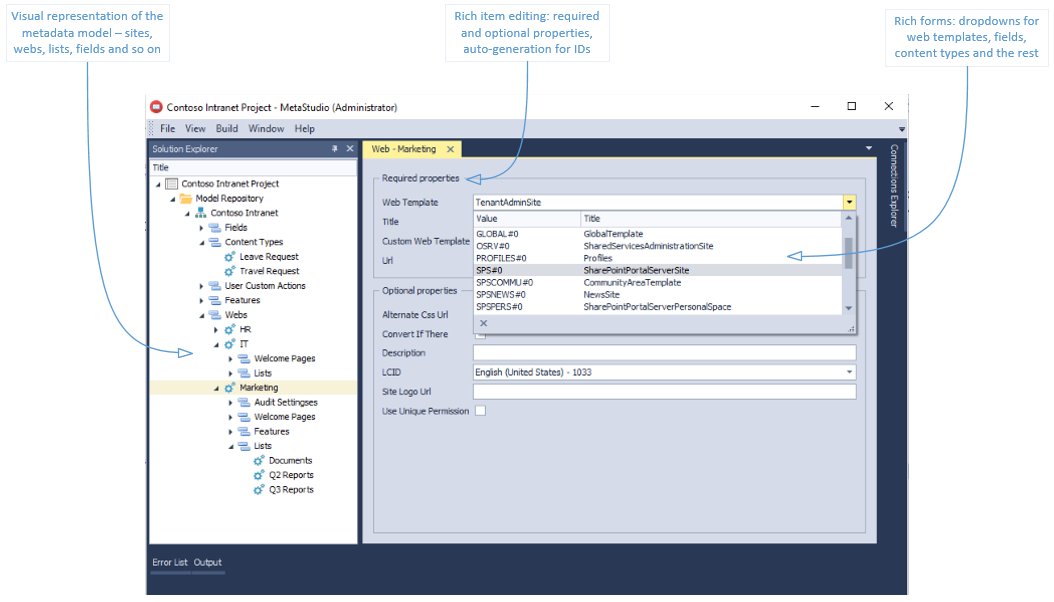Select SPS#0 SharePointPortalServerSite from the list

[x=600, y=269]
